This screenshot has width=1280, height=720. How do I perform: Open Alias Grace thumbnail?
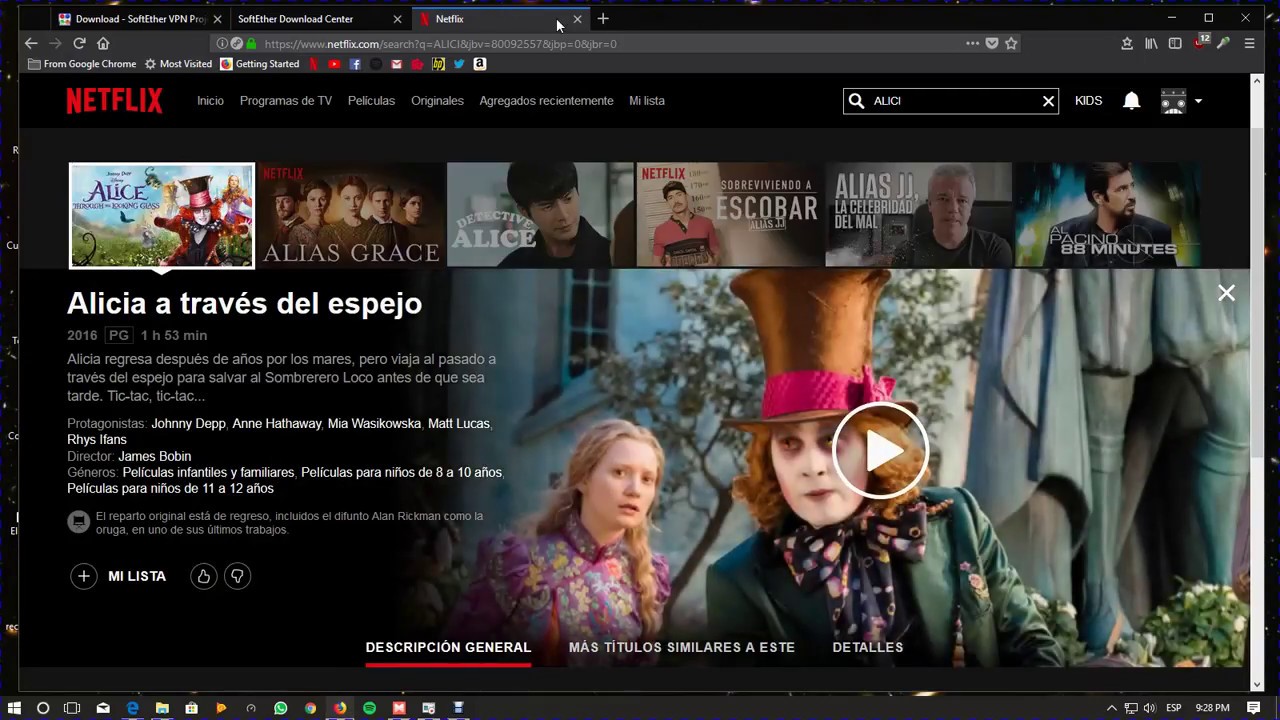(351, 216)
